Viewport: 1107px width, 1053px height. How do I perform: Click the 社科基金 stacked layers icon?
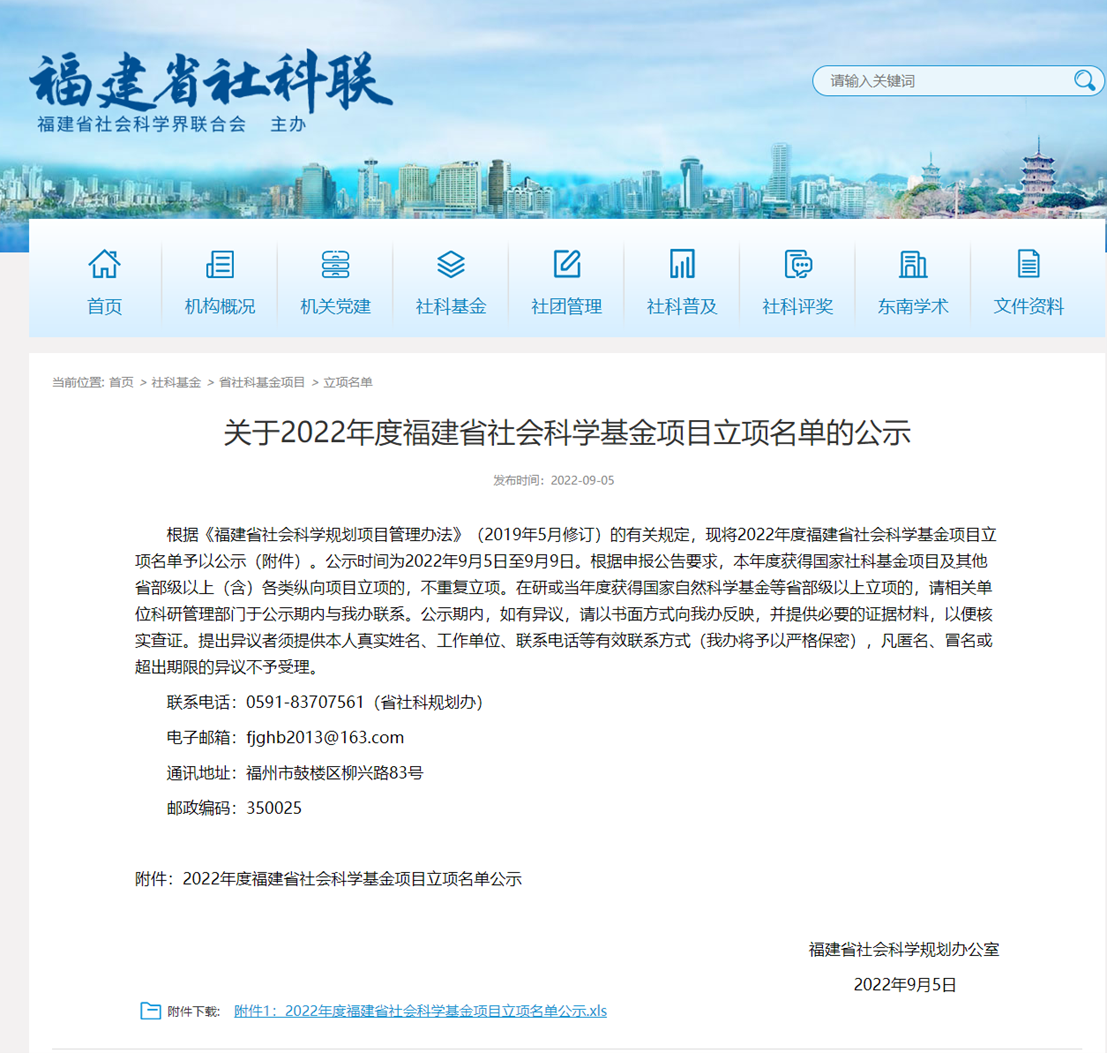[451, 264]
